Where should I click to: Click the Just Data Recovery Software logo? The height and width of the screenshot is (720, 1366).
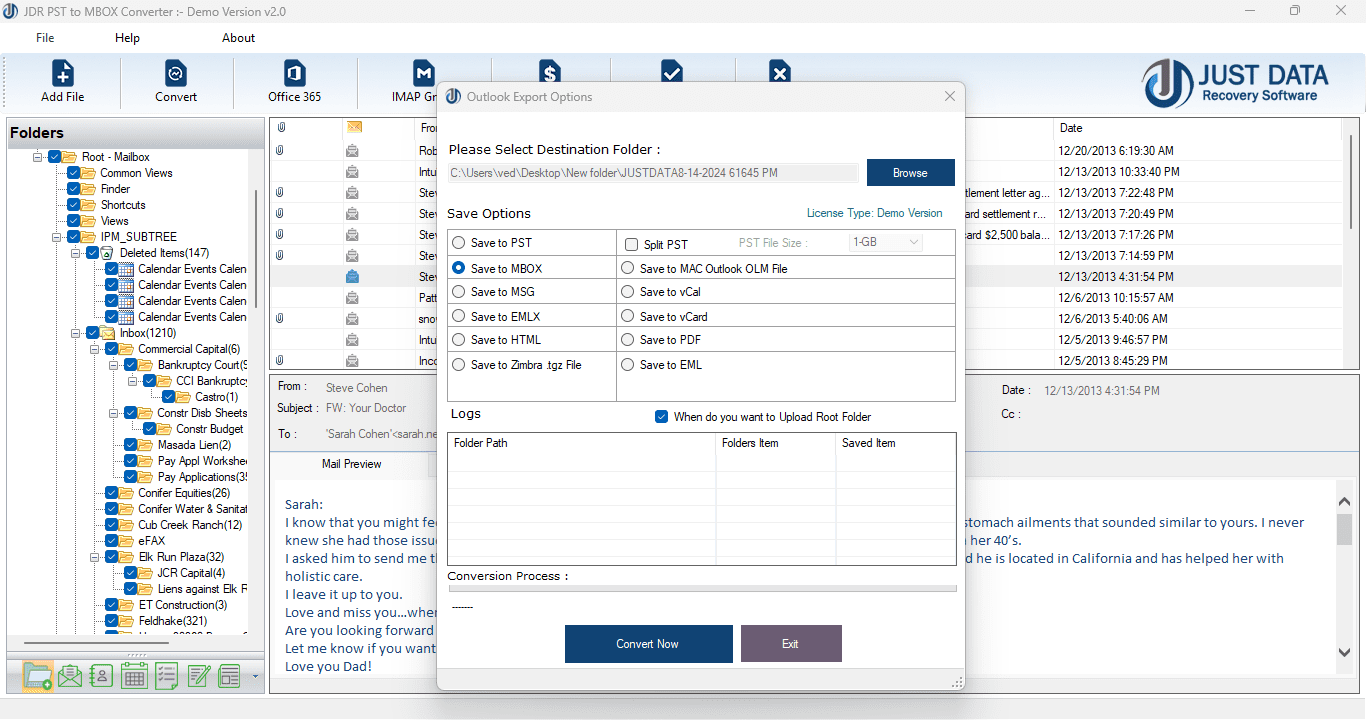tap(1236, 83)
